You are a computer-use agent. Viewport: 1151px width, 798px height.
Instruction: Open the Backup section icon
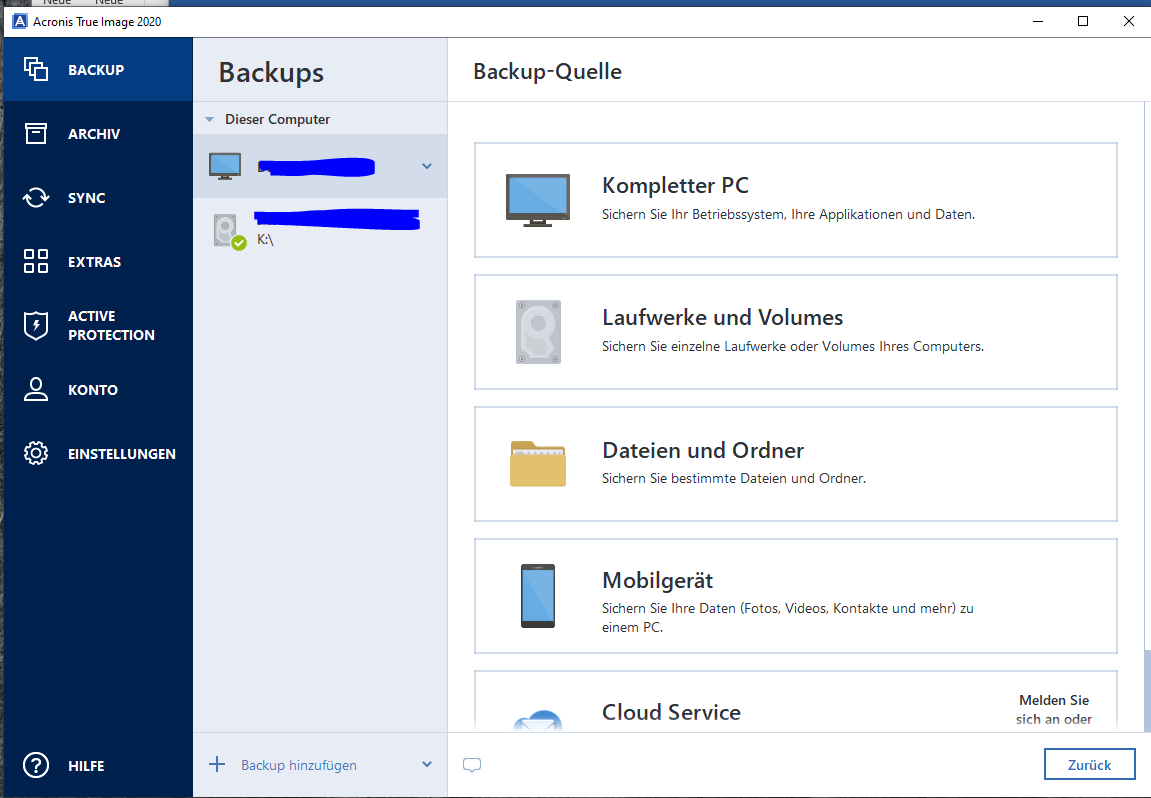[x=35, y=69]
